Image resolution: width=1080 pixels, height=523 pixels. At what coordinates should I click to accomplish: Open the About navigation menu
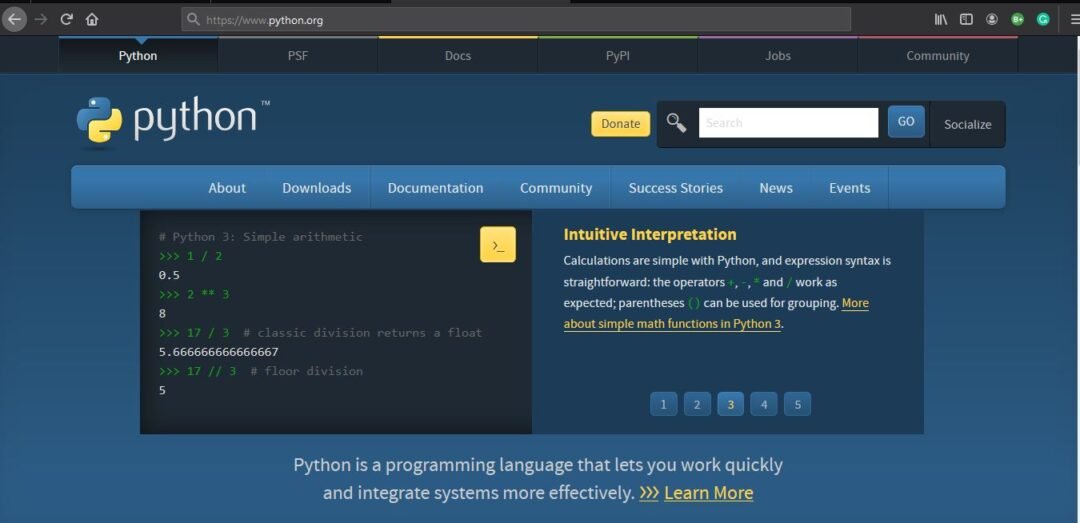coord(227,188)
